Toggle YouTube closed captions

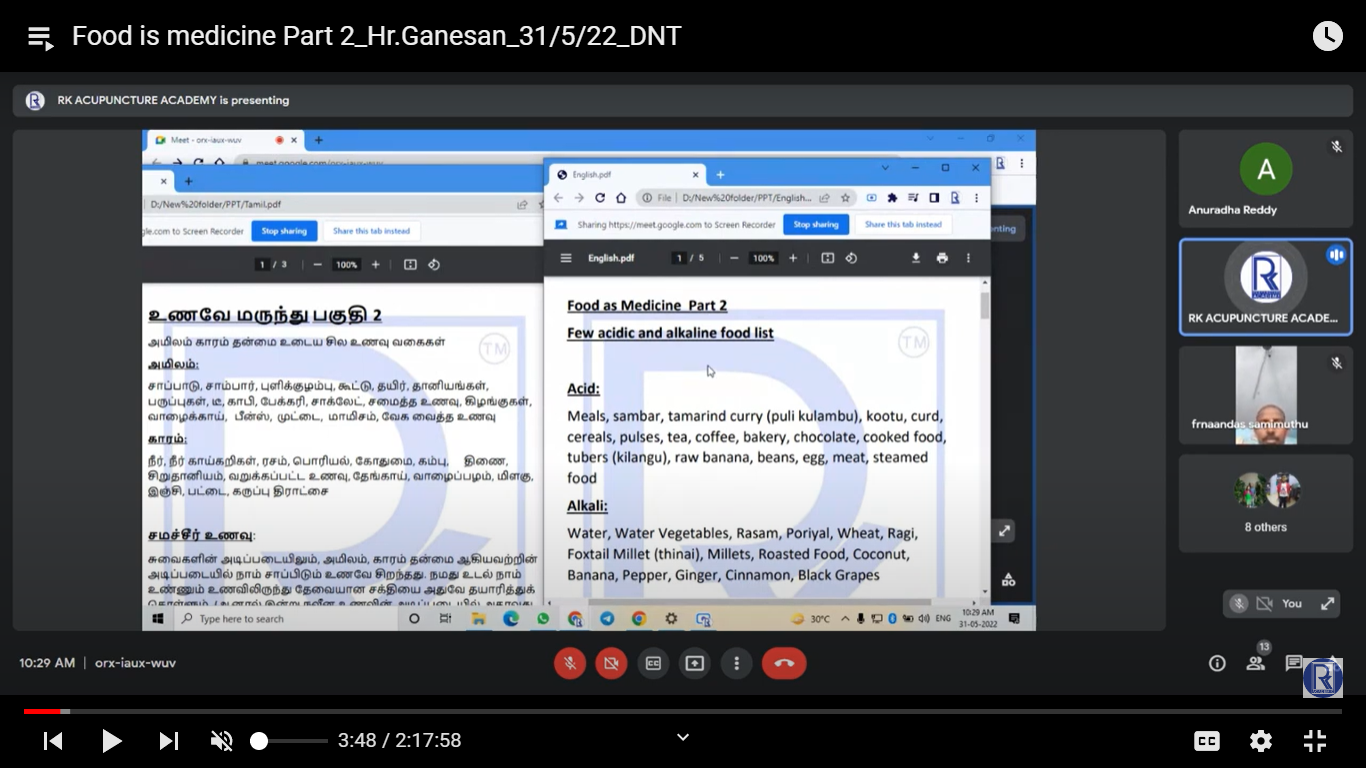pyautogui.click(x=1207, y=741)
